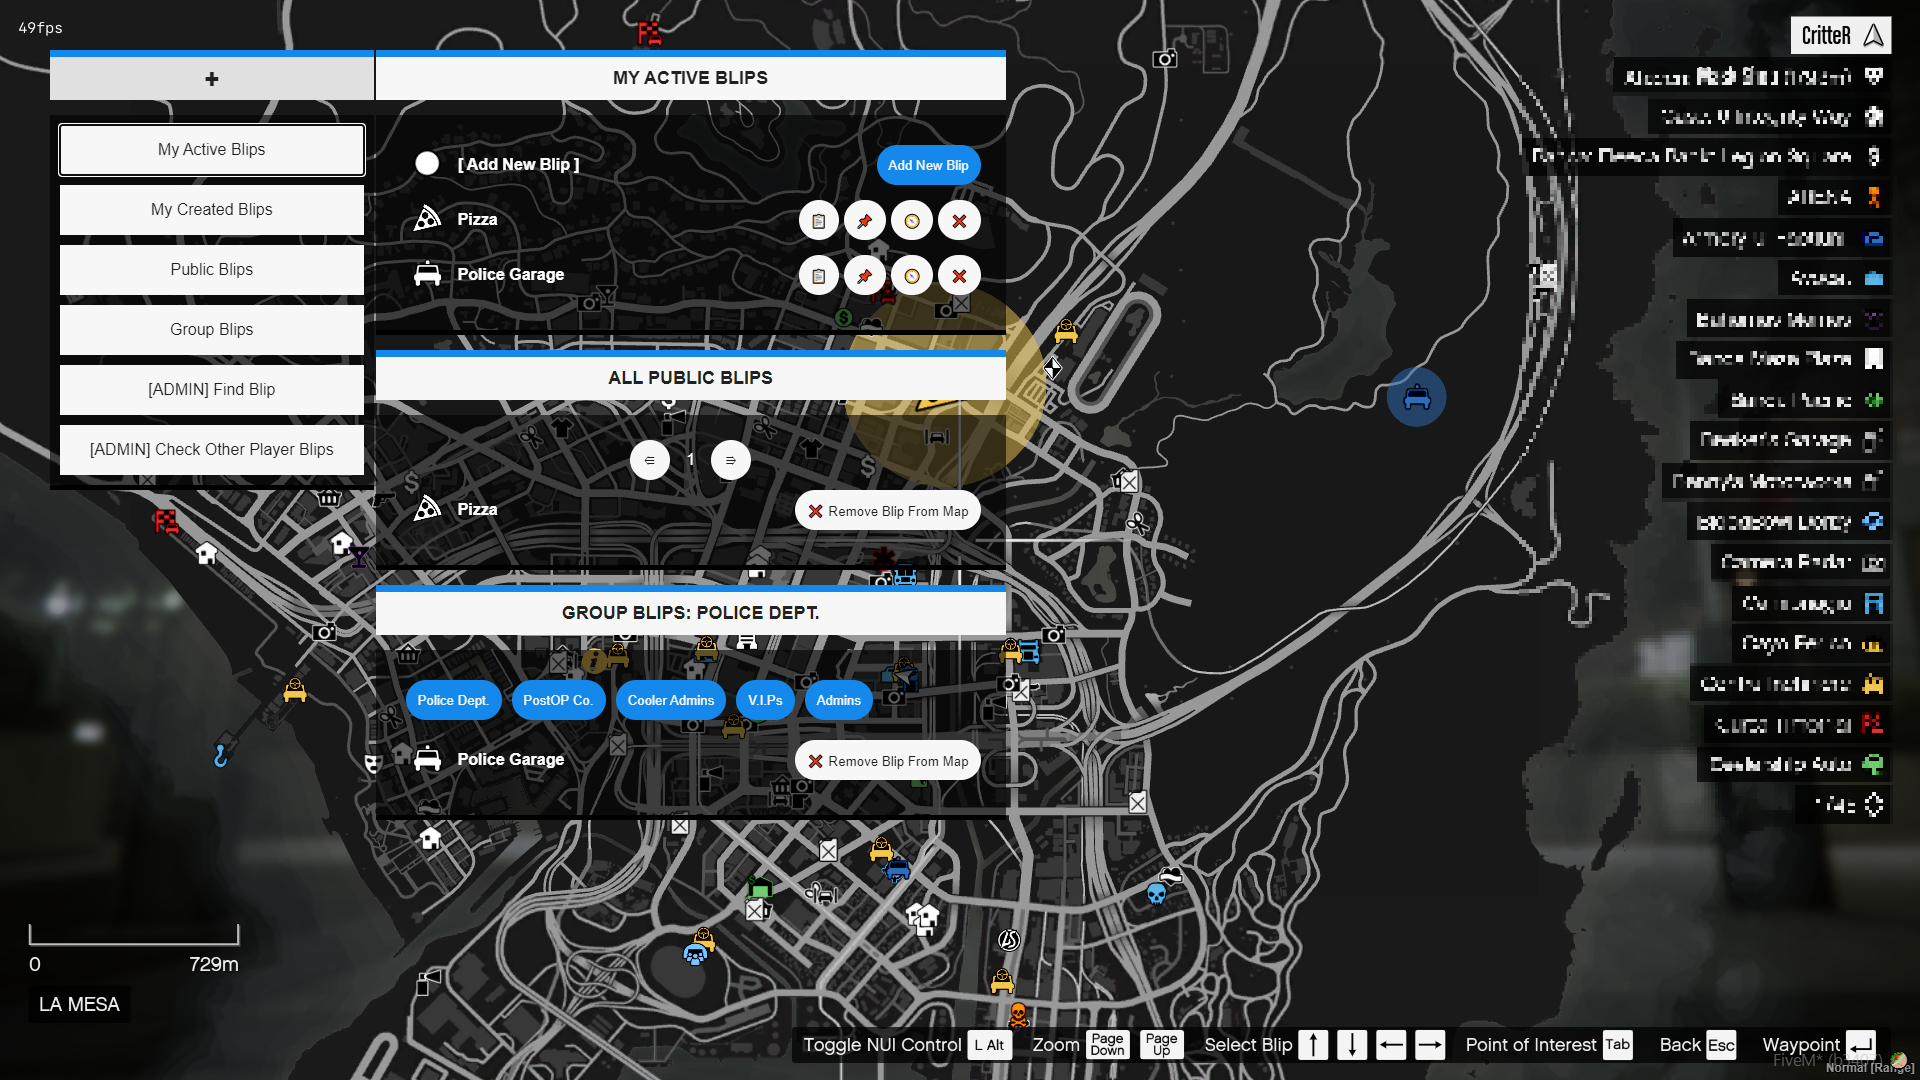This screenshot has width=1920, height=1080.
Task: Open the [ADMIN] Find Blip tab
Action: (212, 390)
